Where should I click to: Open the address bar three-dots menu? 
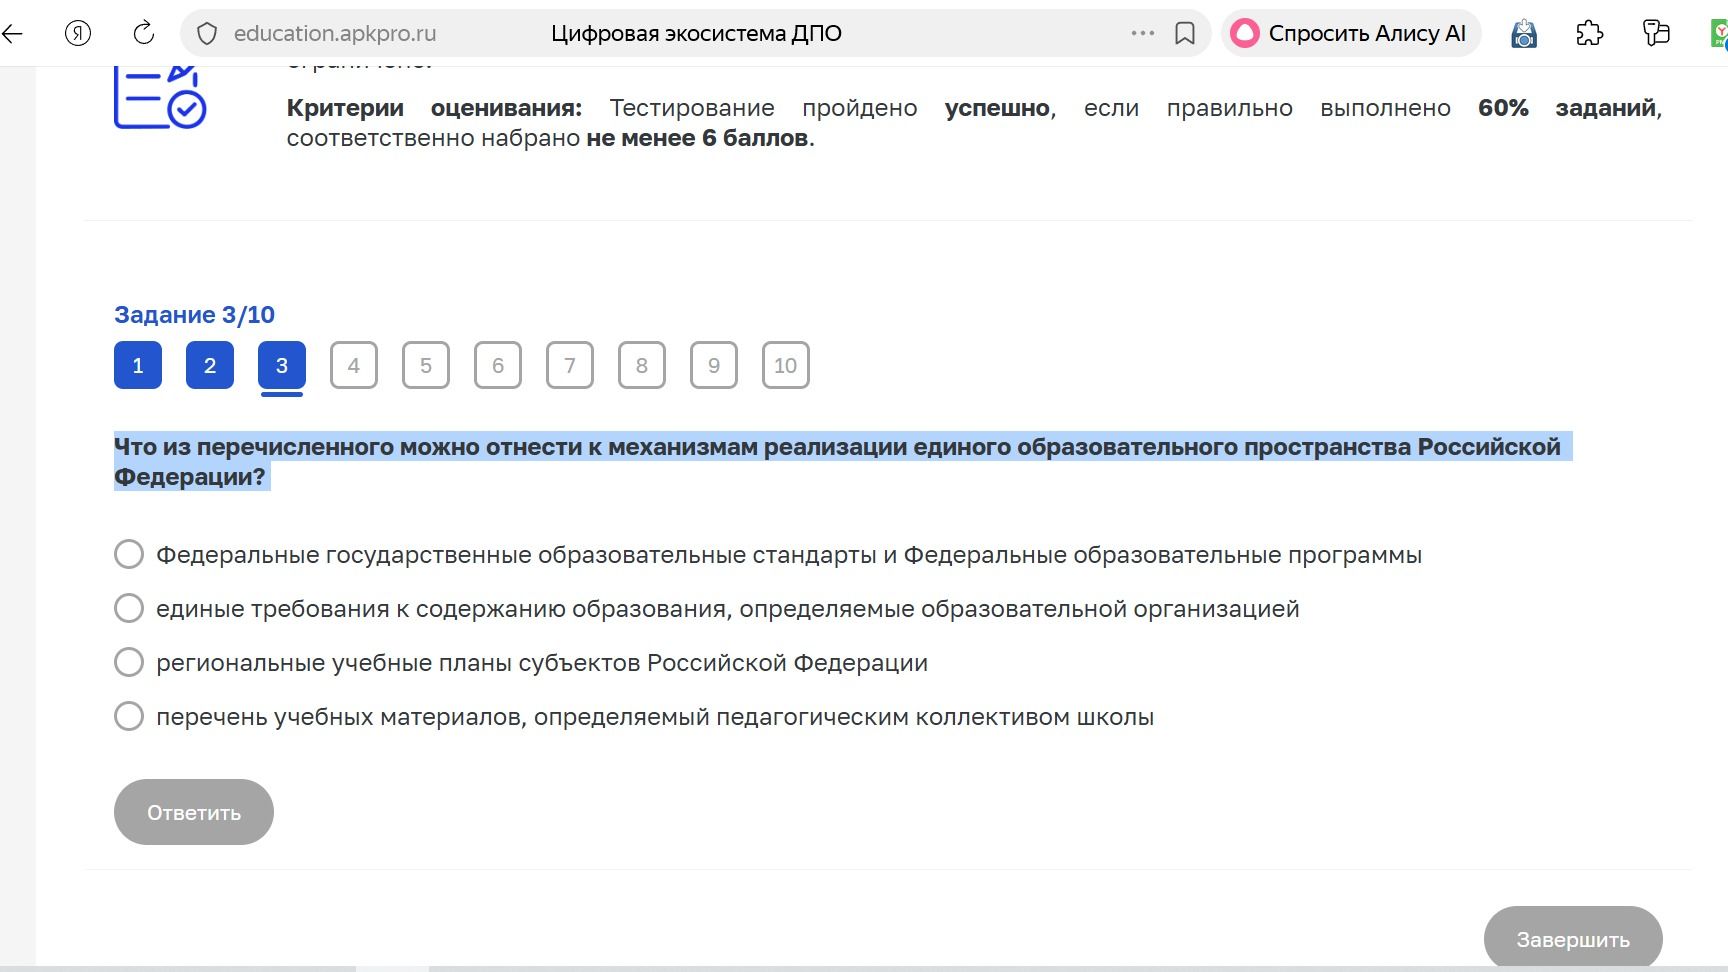pyautogui.click(x=1142, y=33)
